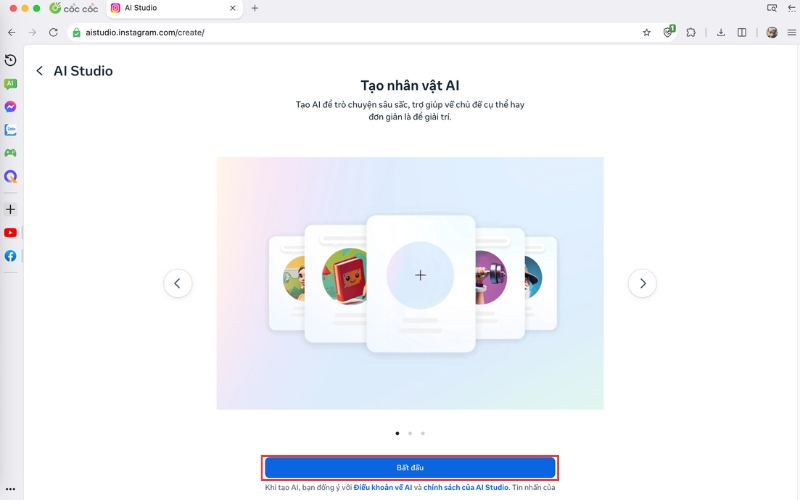Click the blue Bắt đầu button
800x500 pixels.
point(410,467)
